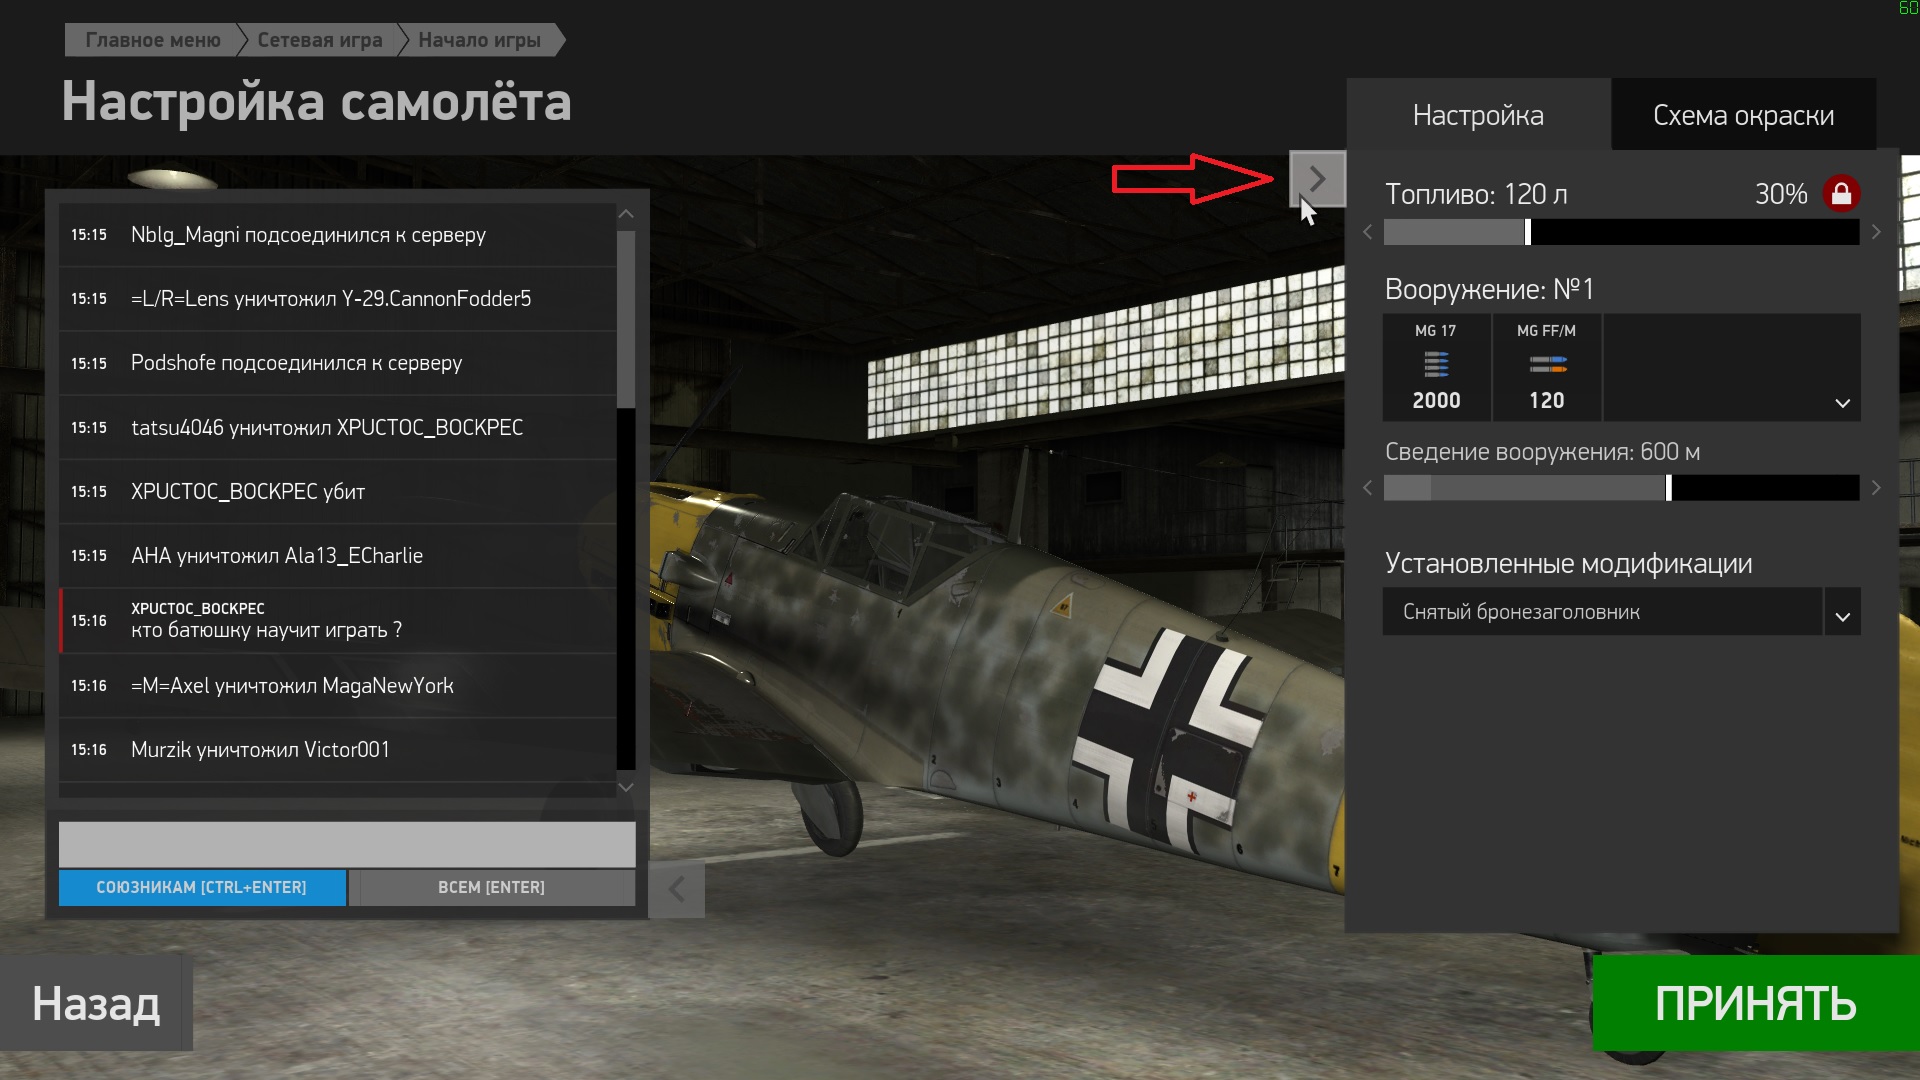Viewport: 1920px width, 1080px height.
Task: Focus the chat message input field
Action: 347,845
